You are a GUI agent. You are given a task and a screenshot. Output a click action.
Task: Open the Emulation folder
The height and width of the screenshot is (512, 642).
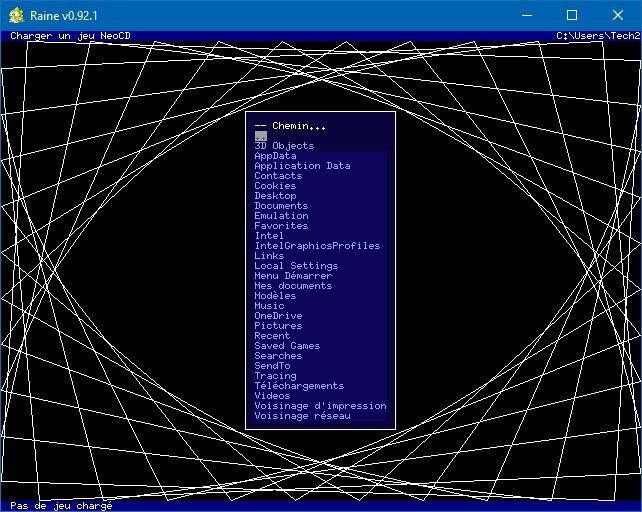281,216
